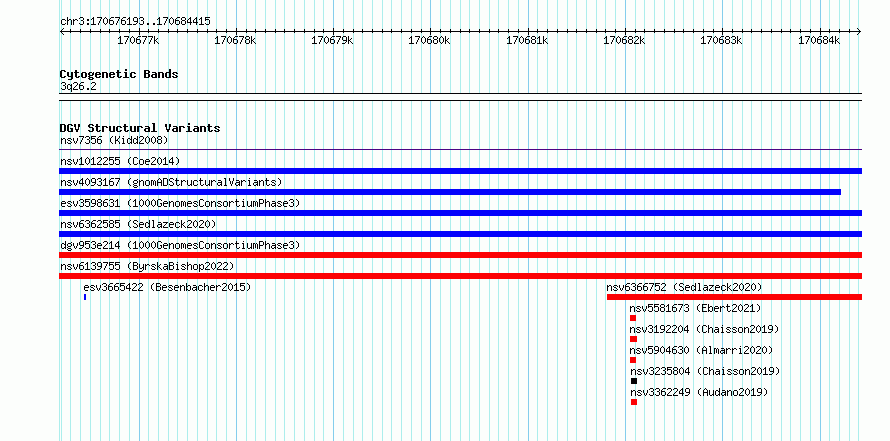Viewport: 890px width, 441px height.
Task: Select the nsv4093167 blue variant bar
Action: pyautogui.click(x=450, y=192)
